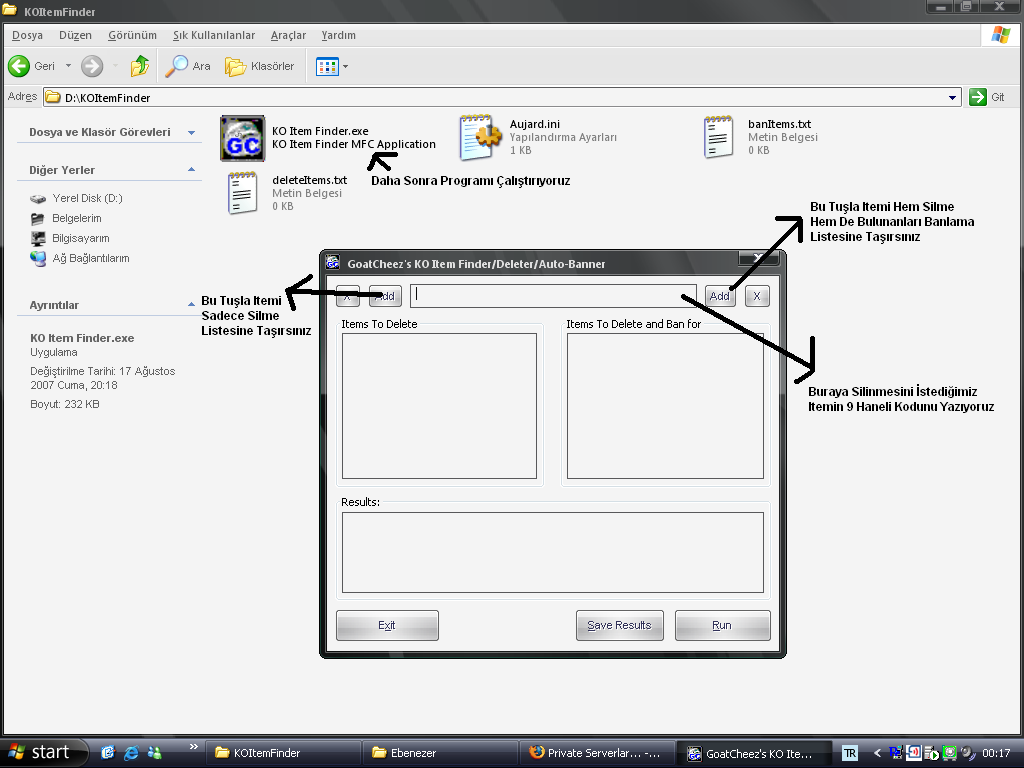
Task: Expand quick launch overflow chevron
Action: (x=194, y=746)
